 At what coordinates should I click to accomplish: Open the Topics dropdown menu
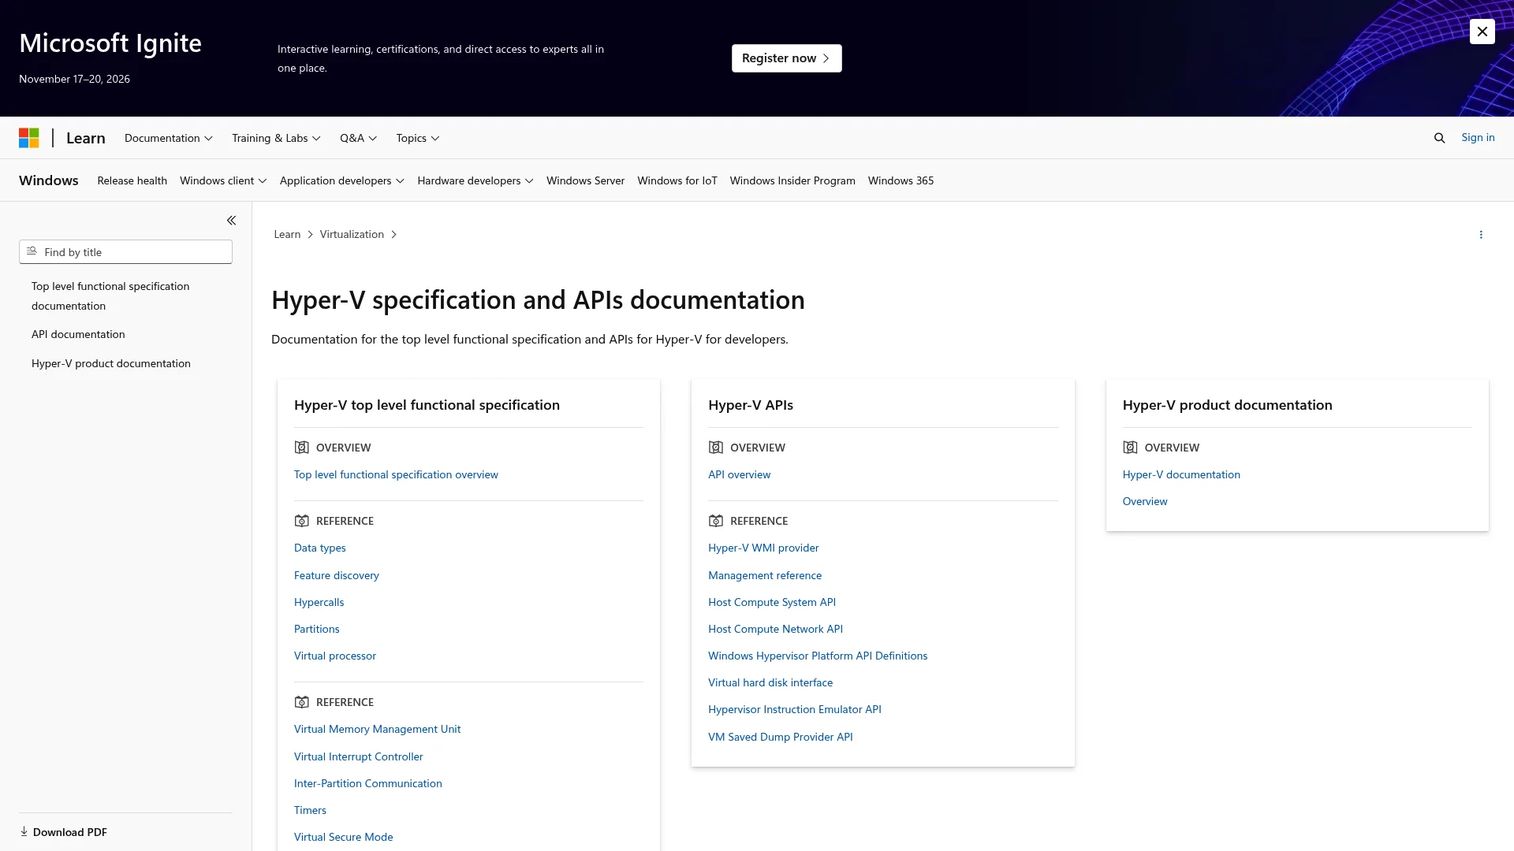pyautogui.click(x=417, y=138)
